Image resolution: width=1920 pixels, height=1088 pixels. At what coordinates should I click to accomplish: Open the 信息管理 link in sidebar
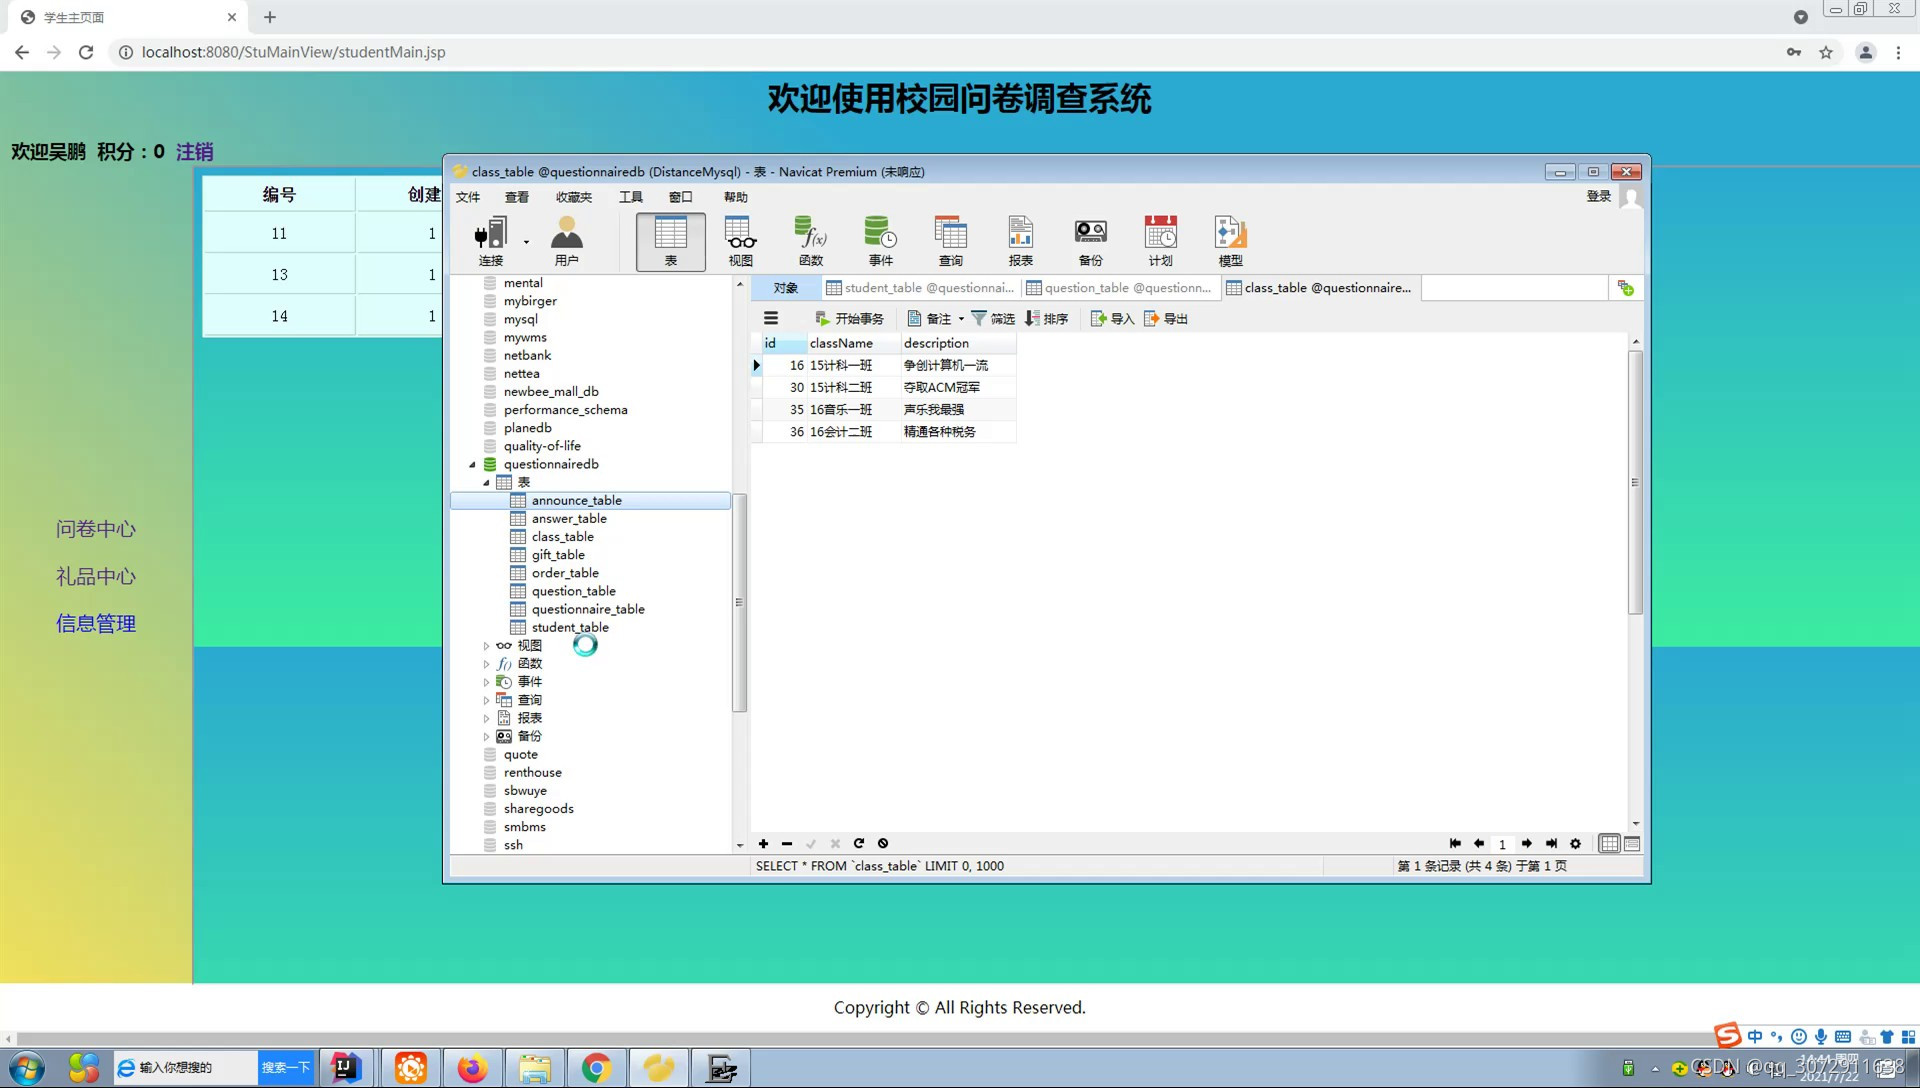pyautogui.click(x=96, y=624)
